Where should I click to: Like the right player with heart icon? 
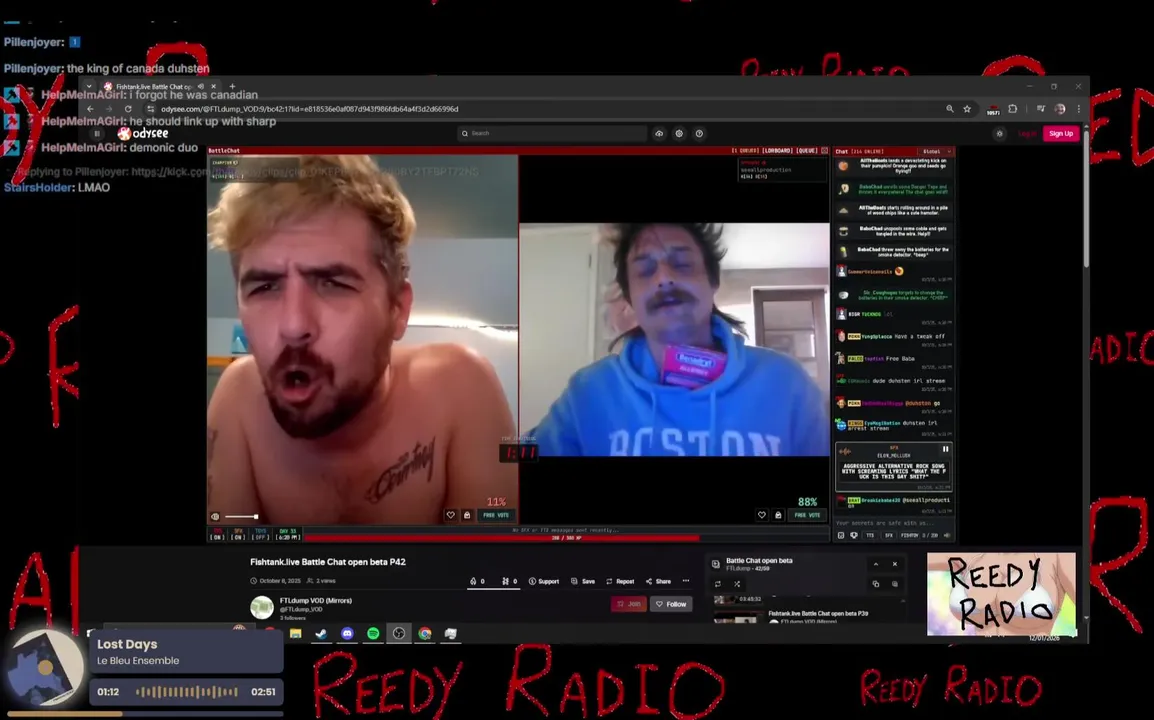pyautogui.click(x=762, y=515)
